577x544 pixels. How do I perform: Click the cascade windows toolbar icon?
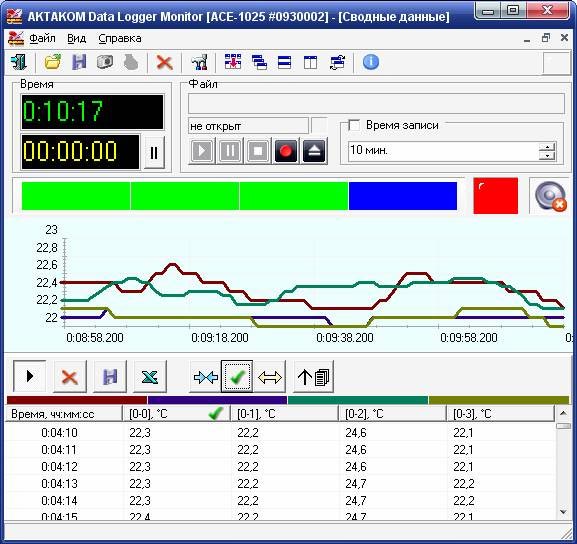click(x=259, y=62)
